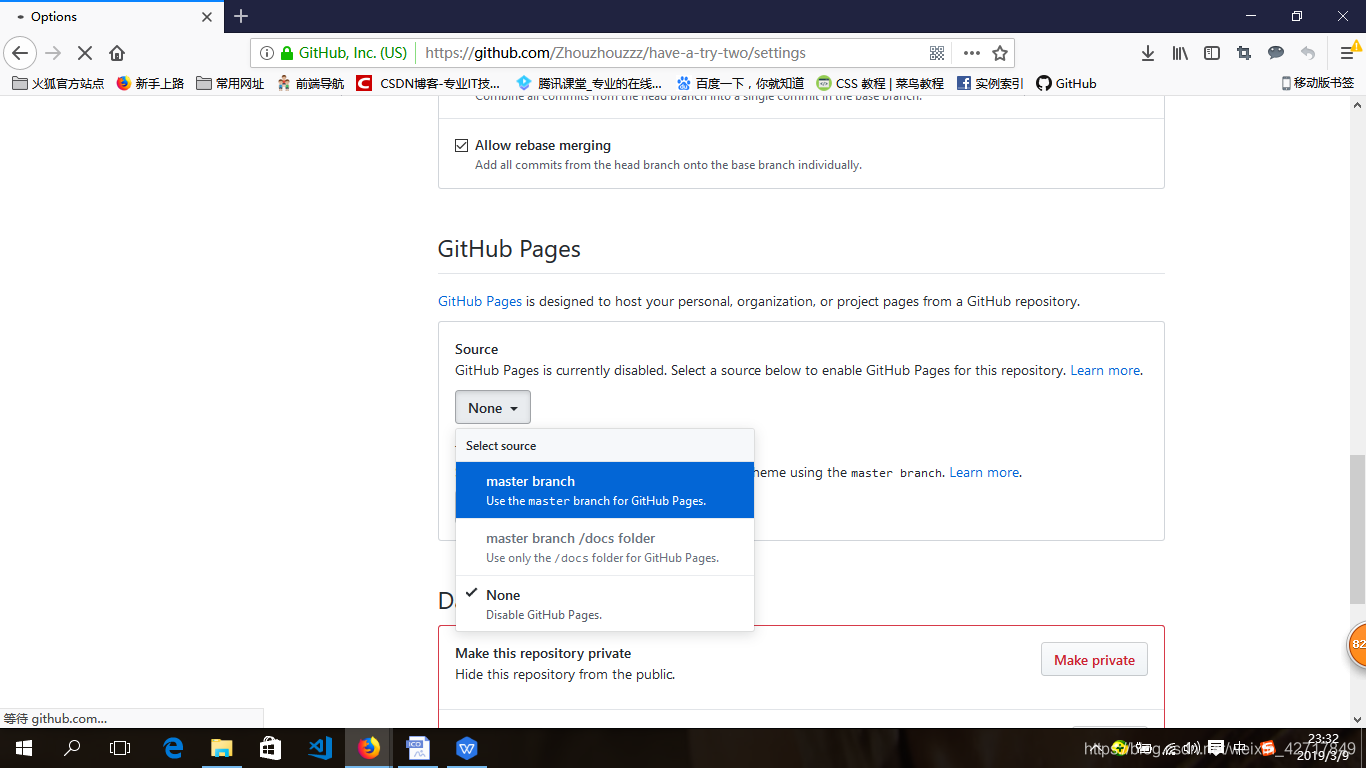Close the Options tab
Screen dimensions: 1366x768
click(x=207, y=17)
